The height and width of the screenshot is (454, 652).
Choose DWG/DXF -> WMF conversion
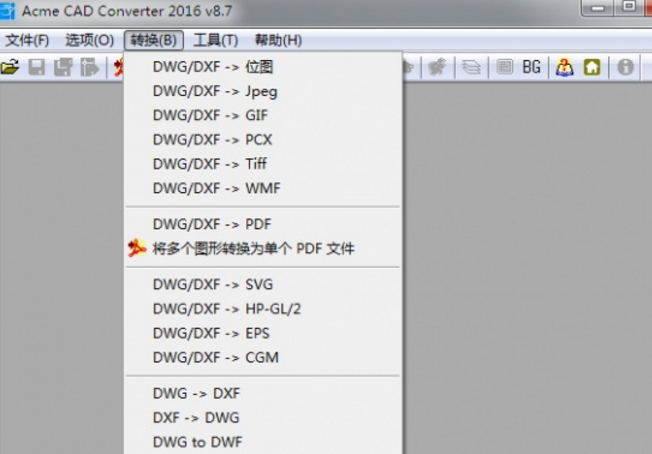click(263, 188)
